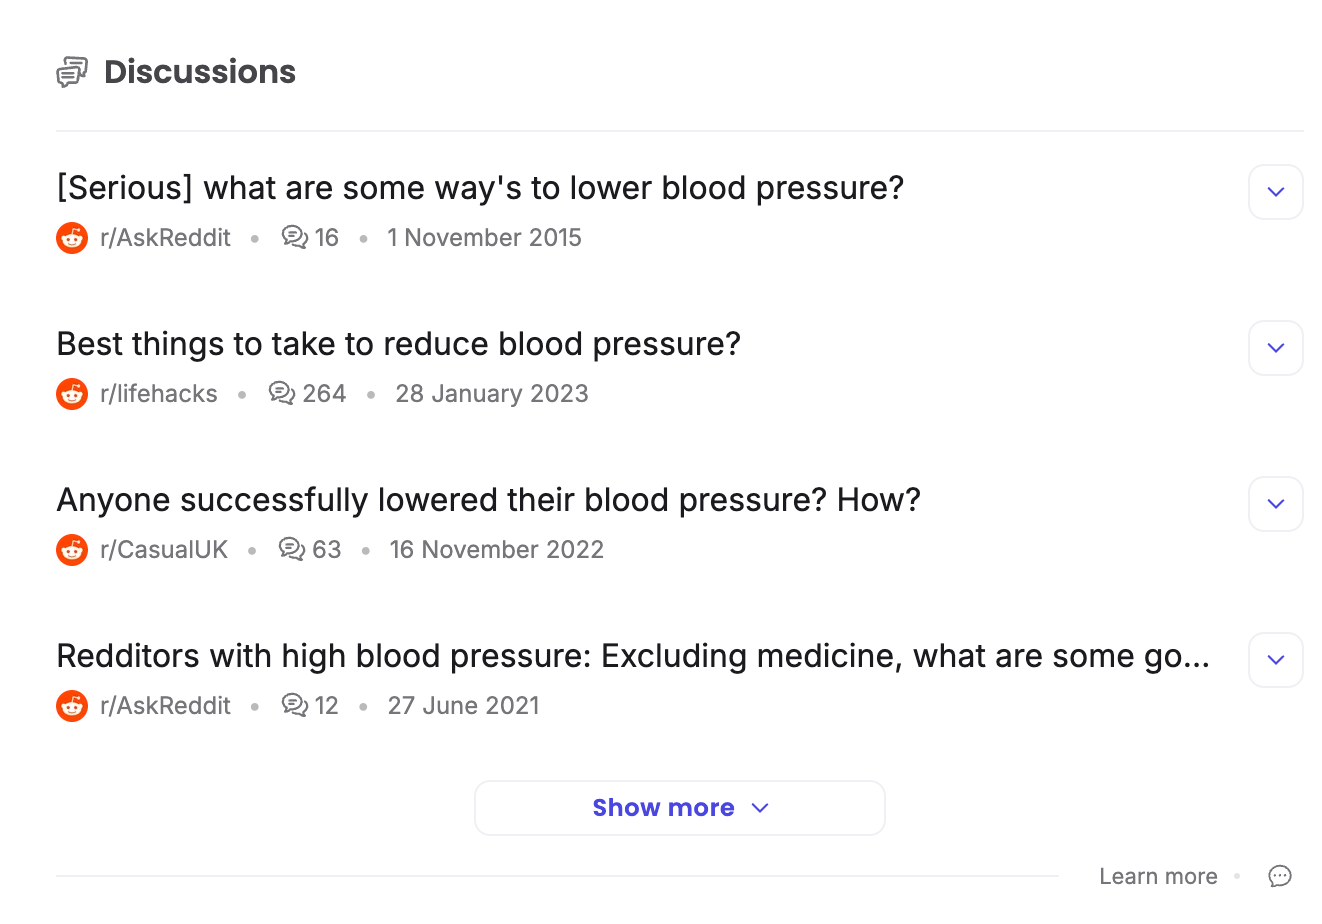Screen dimensions: 1322x924
Task: Click the date 16 November 2022
Action: pos(496,549)
